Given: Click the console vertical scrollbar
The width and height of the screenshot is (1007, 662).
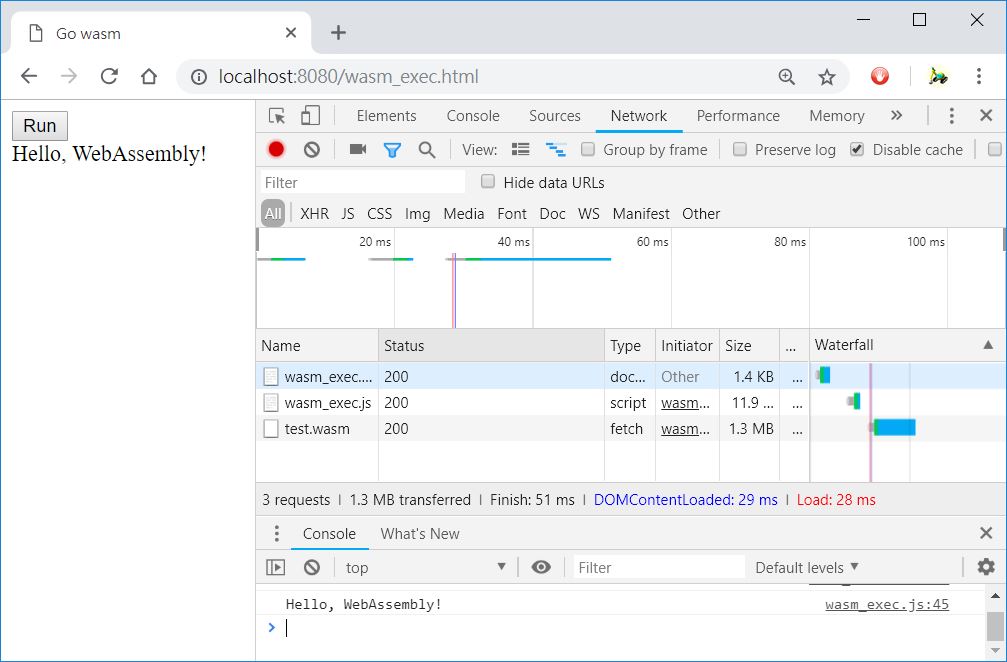Looking at the screenshot, I should [994, 625].
